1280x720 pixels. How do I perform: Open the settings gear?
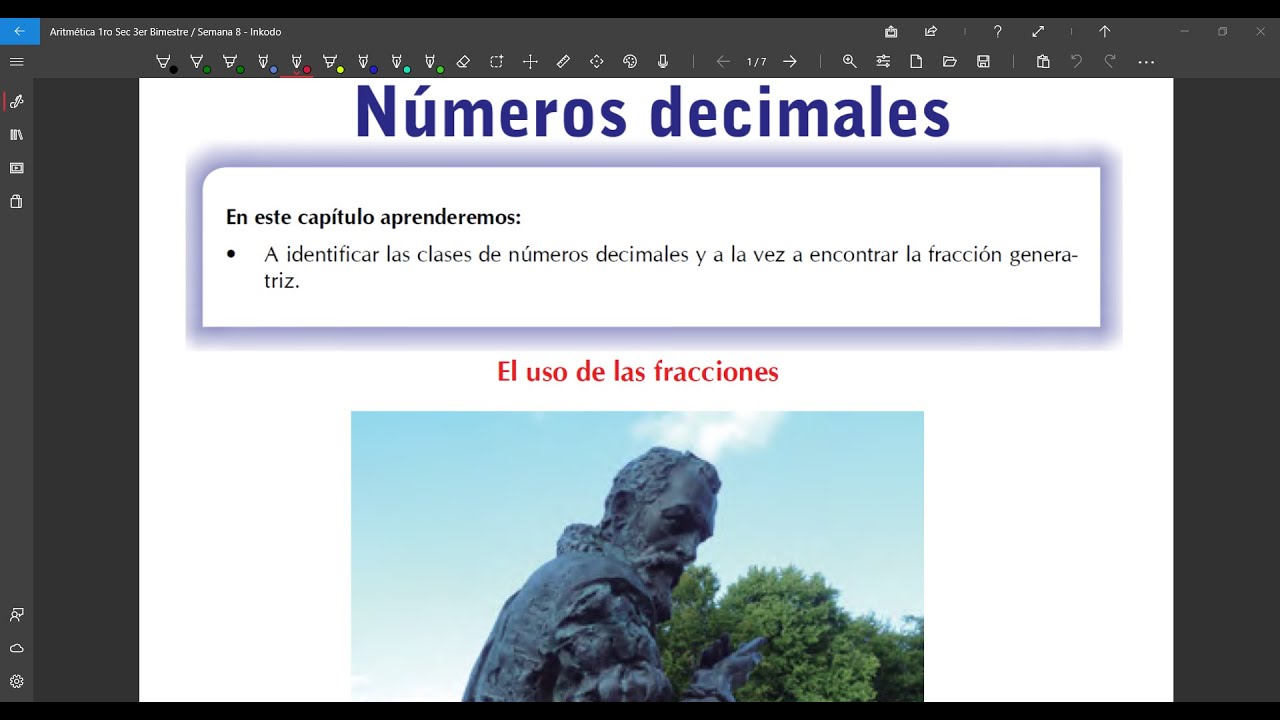(x=16, y=681)
